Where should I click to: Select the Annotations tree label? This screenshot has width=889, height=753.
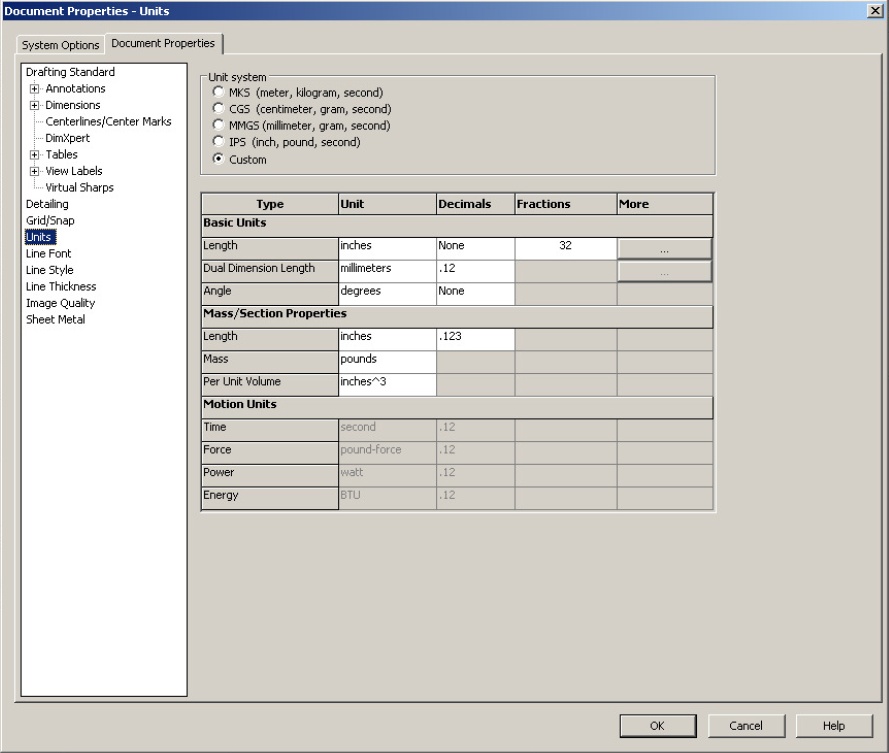coord(75,88)
